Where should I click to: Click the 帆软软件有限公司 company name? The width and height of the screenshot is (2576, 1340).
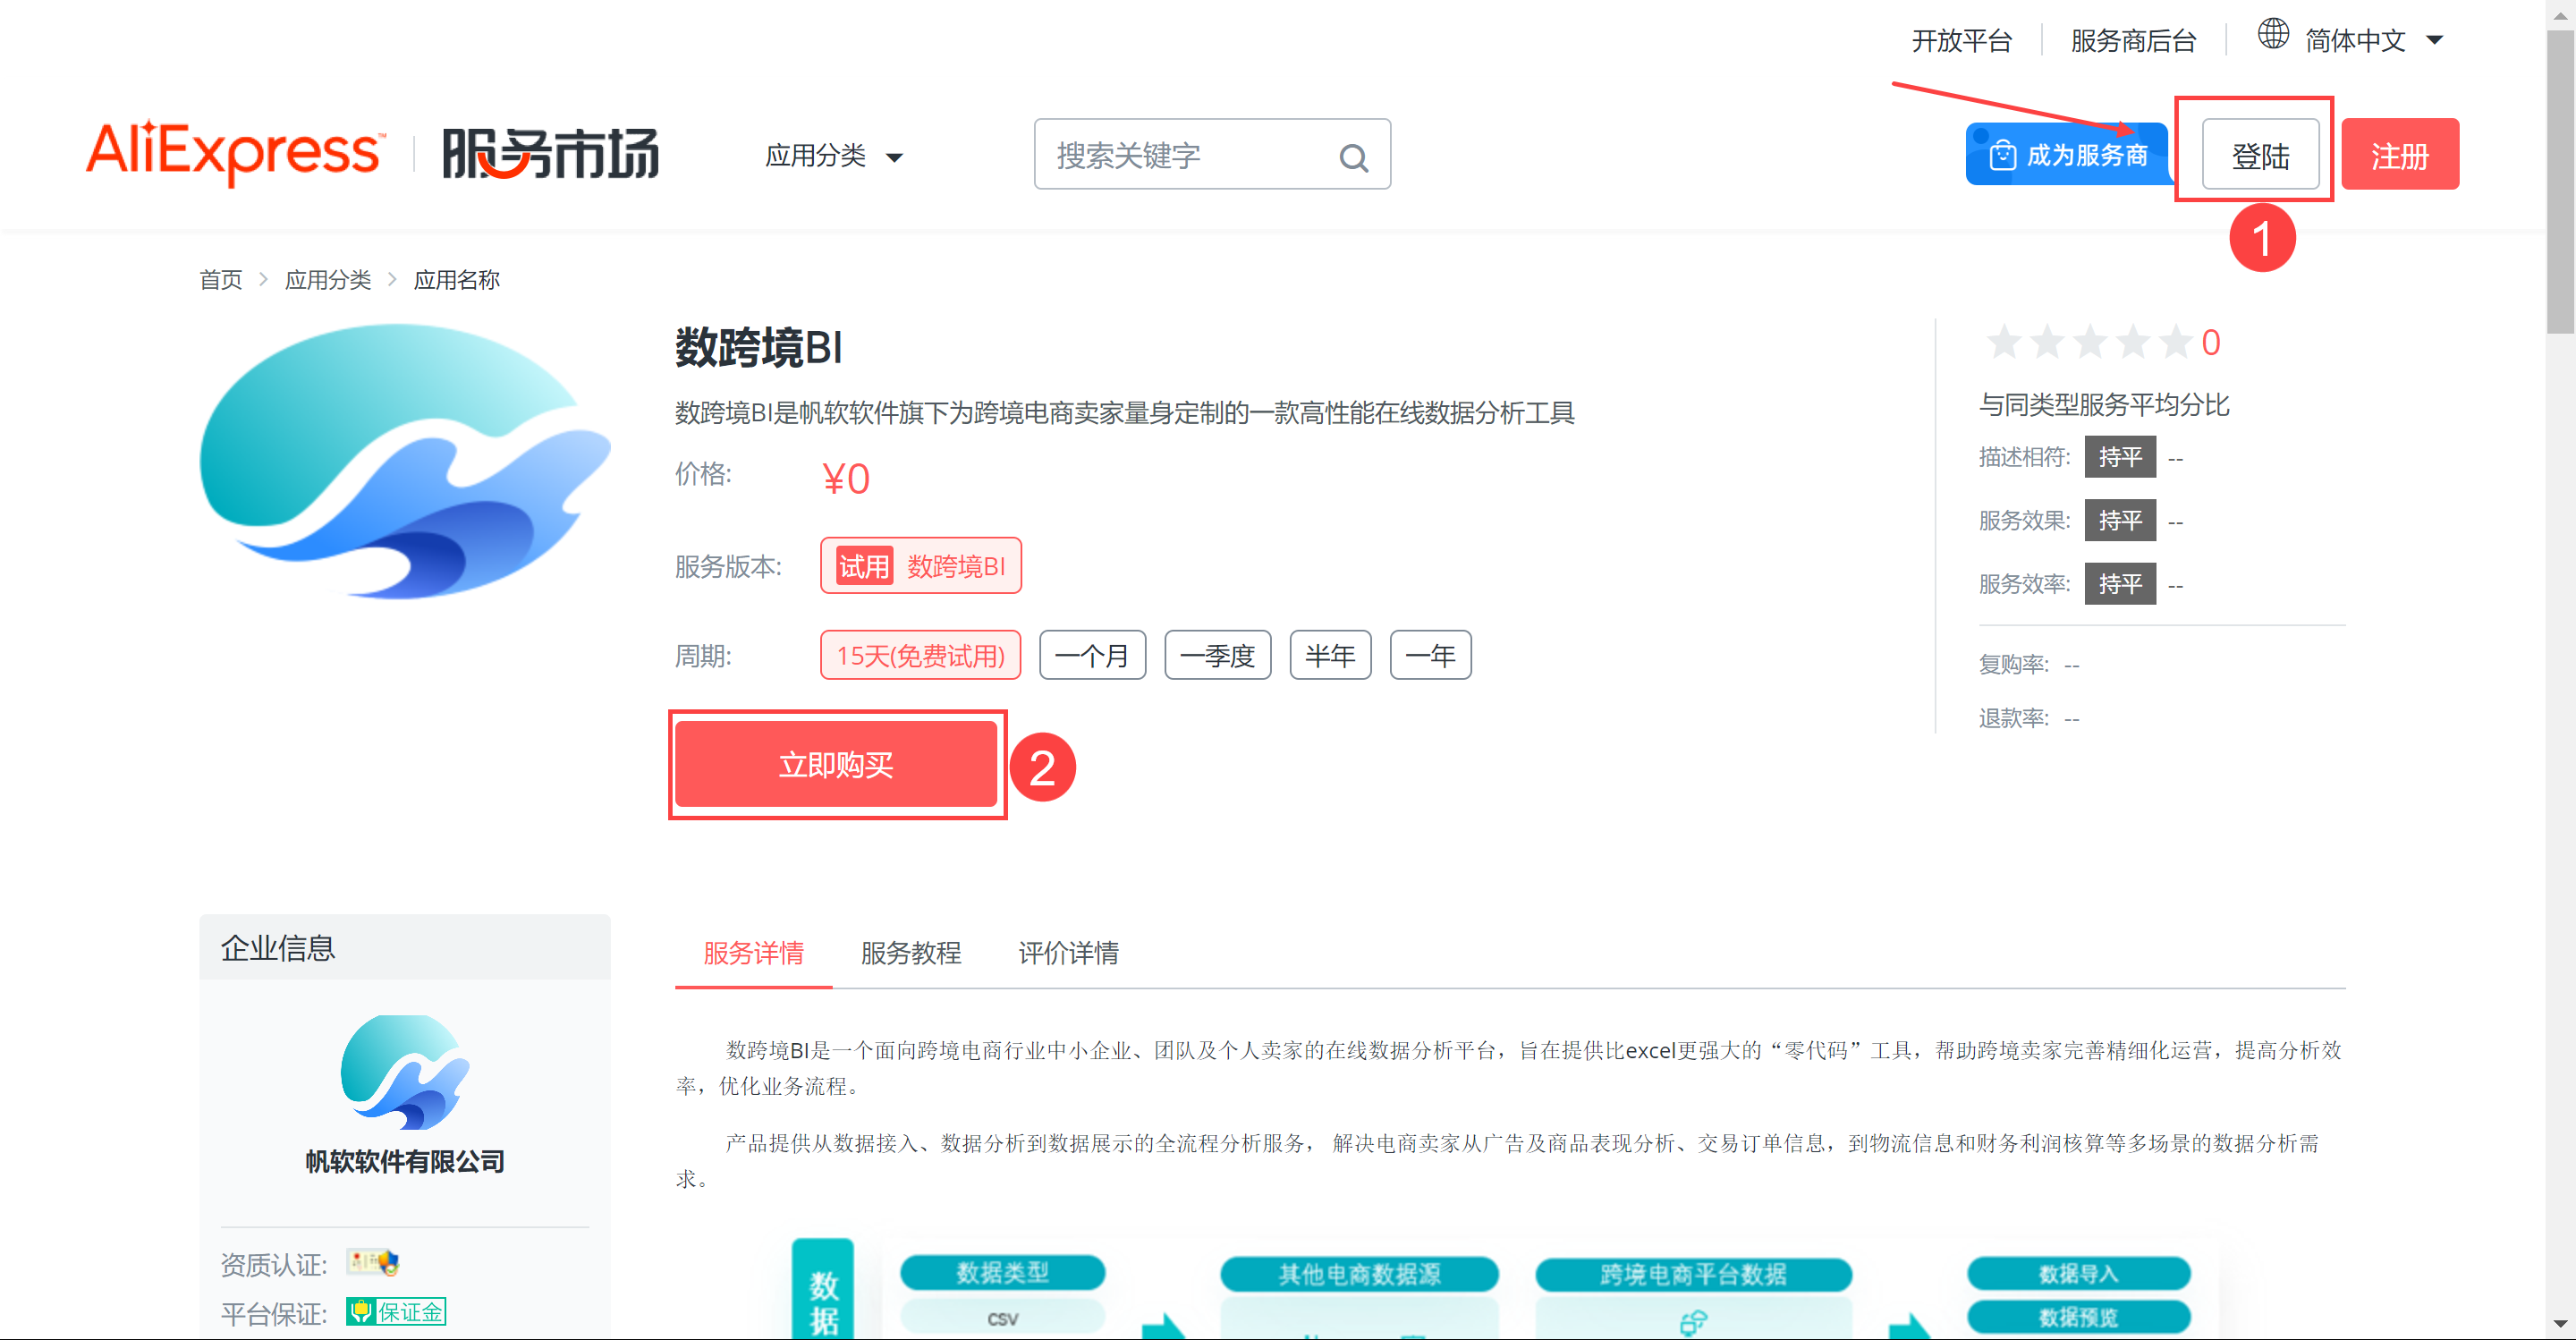(x=405, y=1161)
